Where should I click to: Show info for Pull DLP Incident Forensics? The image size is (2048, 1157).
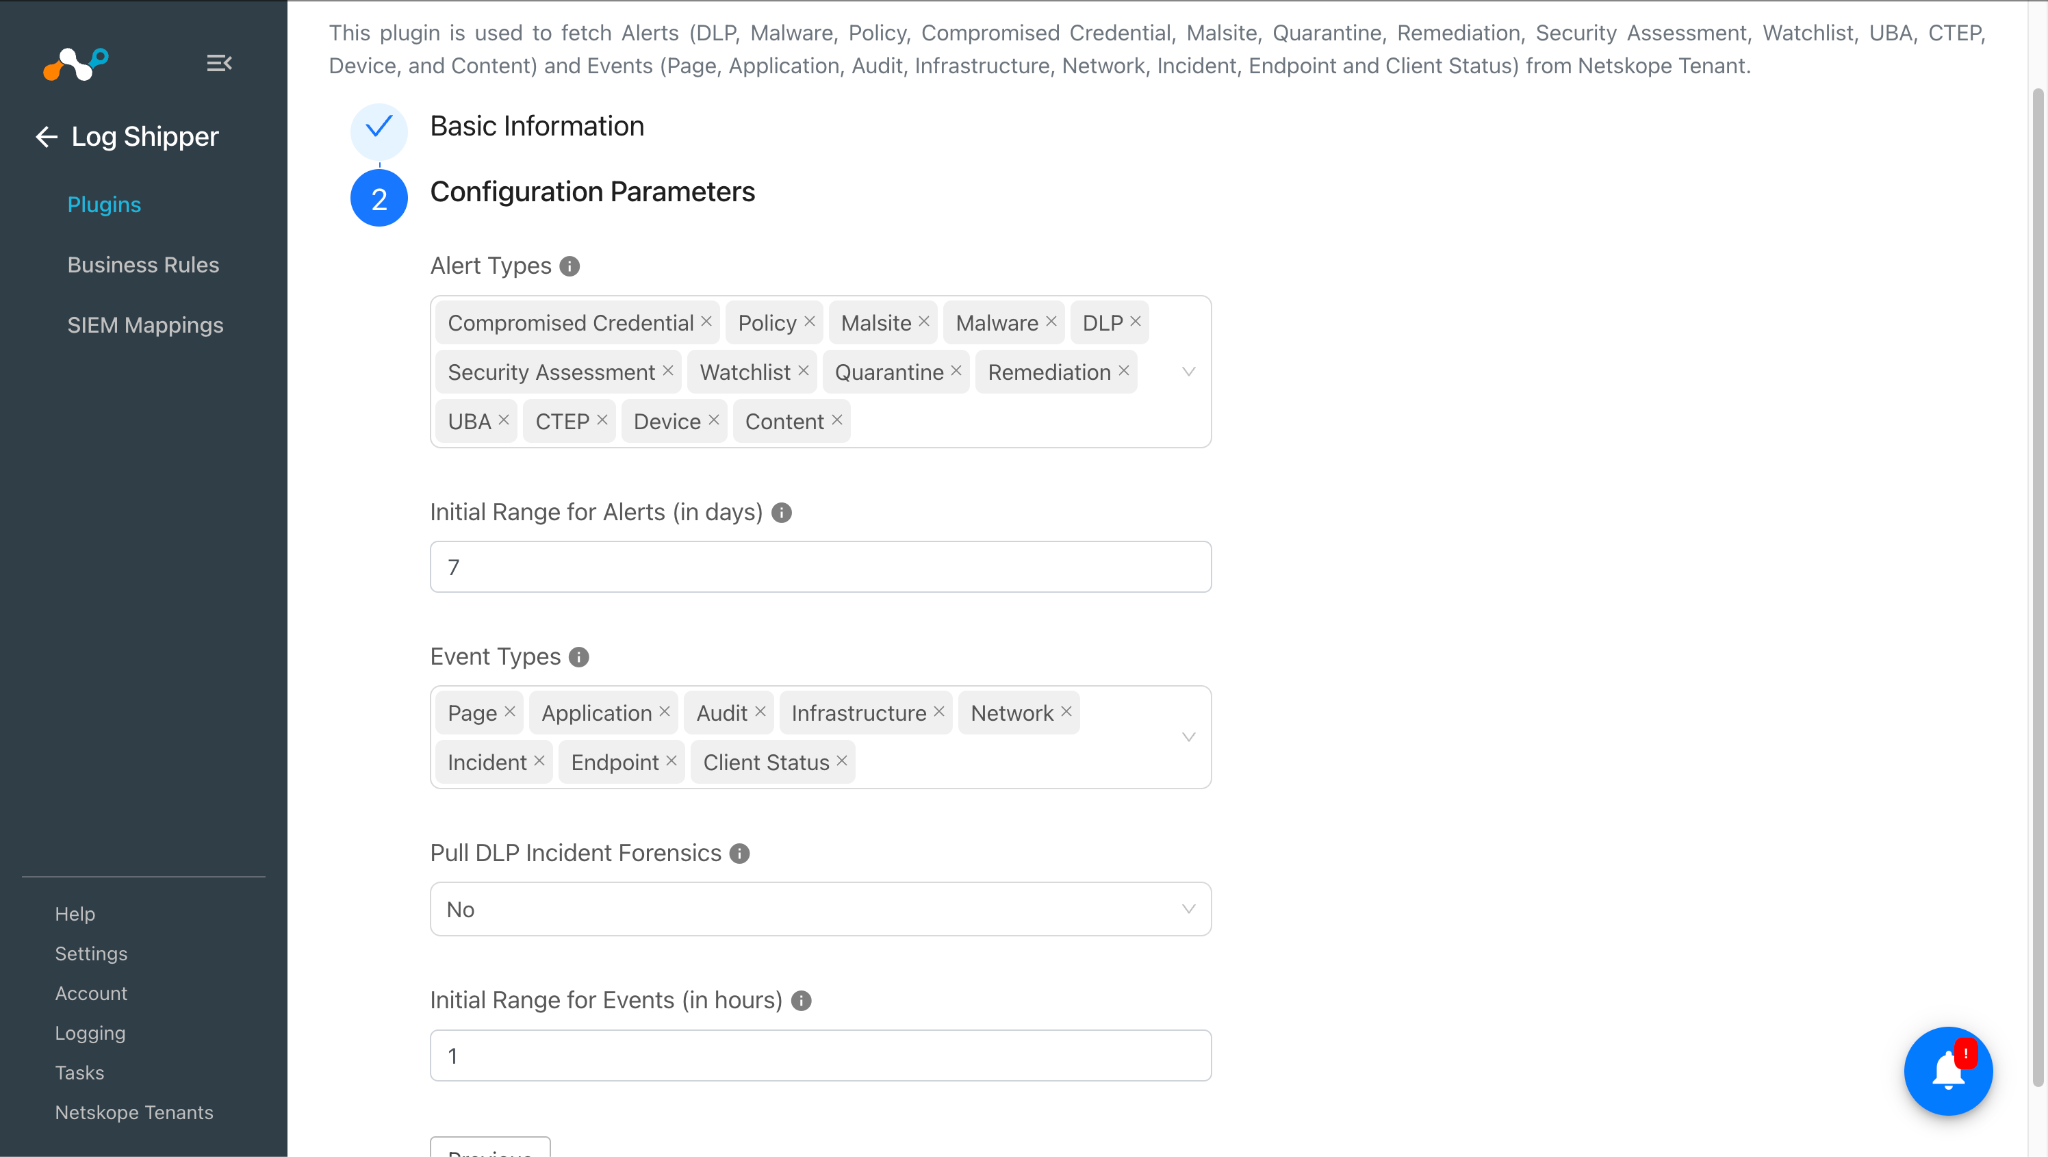(740, 853)
